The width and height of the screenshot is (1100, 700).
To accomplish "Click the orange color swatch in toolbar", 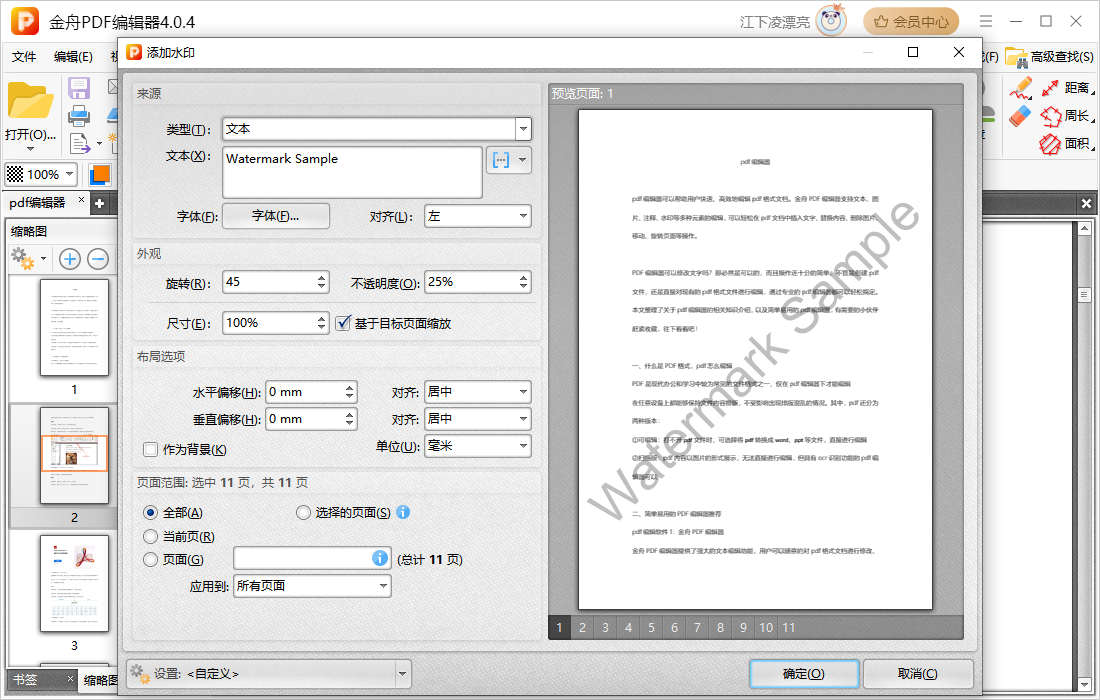I will tap(100, 174).
